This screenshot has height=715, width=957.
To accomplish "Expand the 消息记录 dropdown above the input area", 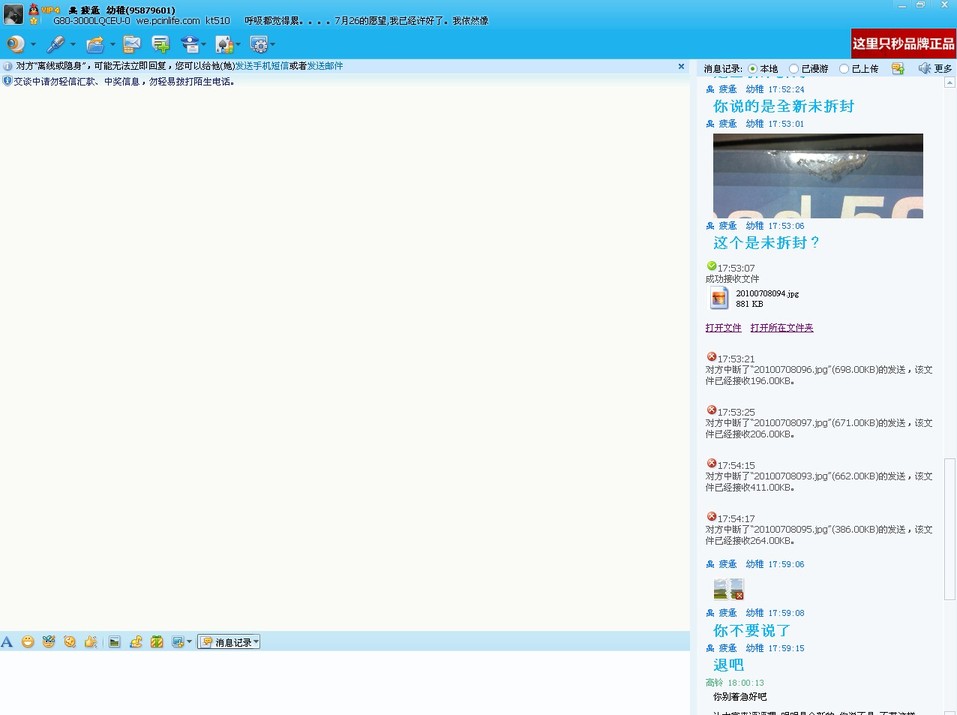I will point(229,642).
